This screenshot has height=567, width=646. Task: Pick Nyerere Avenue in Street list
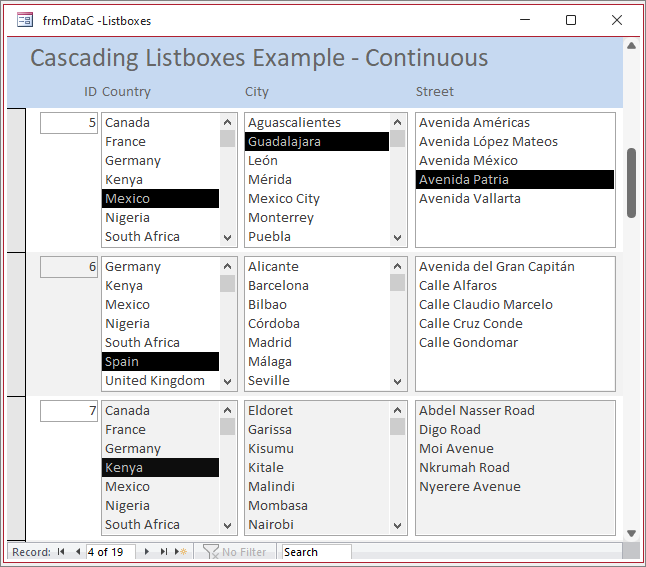pyautogui.click(x=515, y=486)
